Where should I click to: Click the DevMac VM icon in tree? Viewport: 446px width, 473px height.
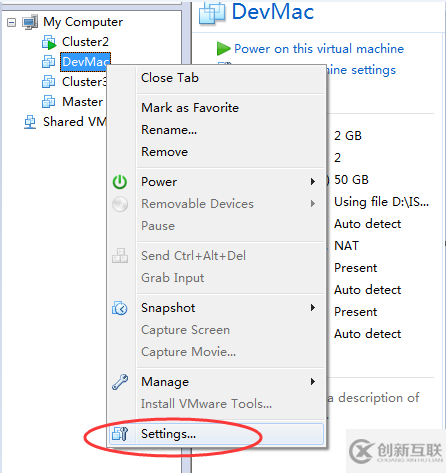(x=49, y=62)
